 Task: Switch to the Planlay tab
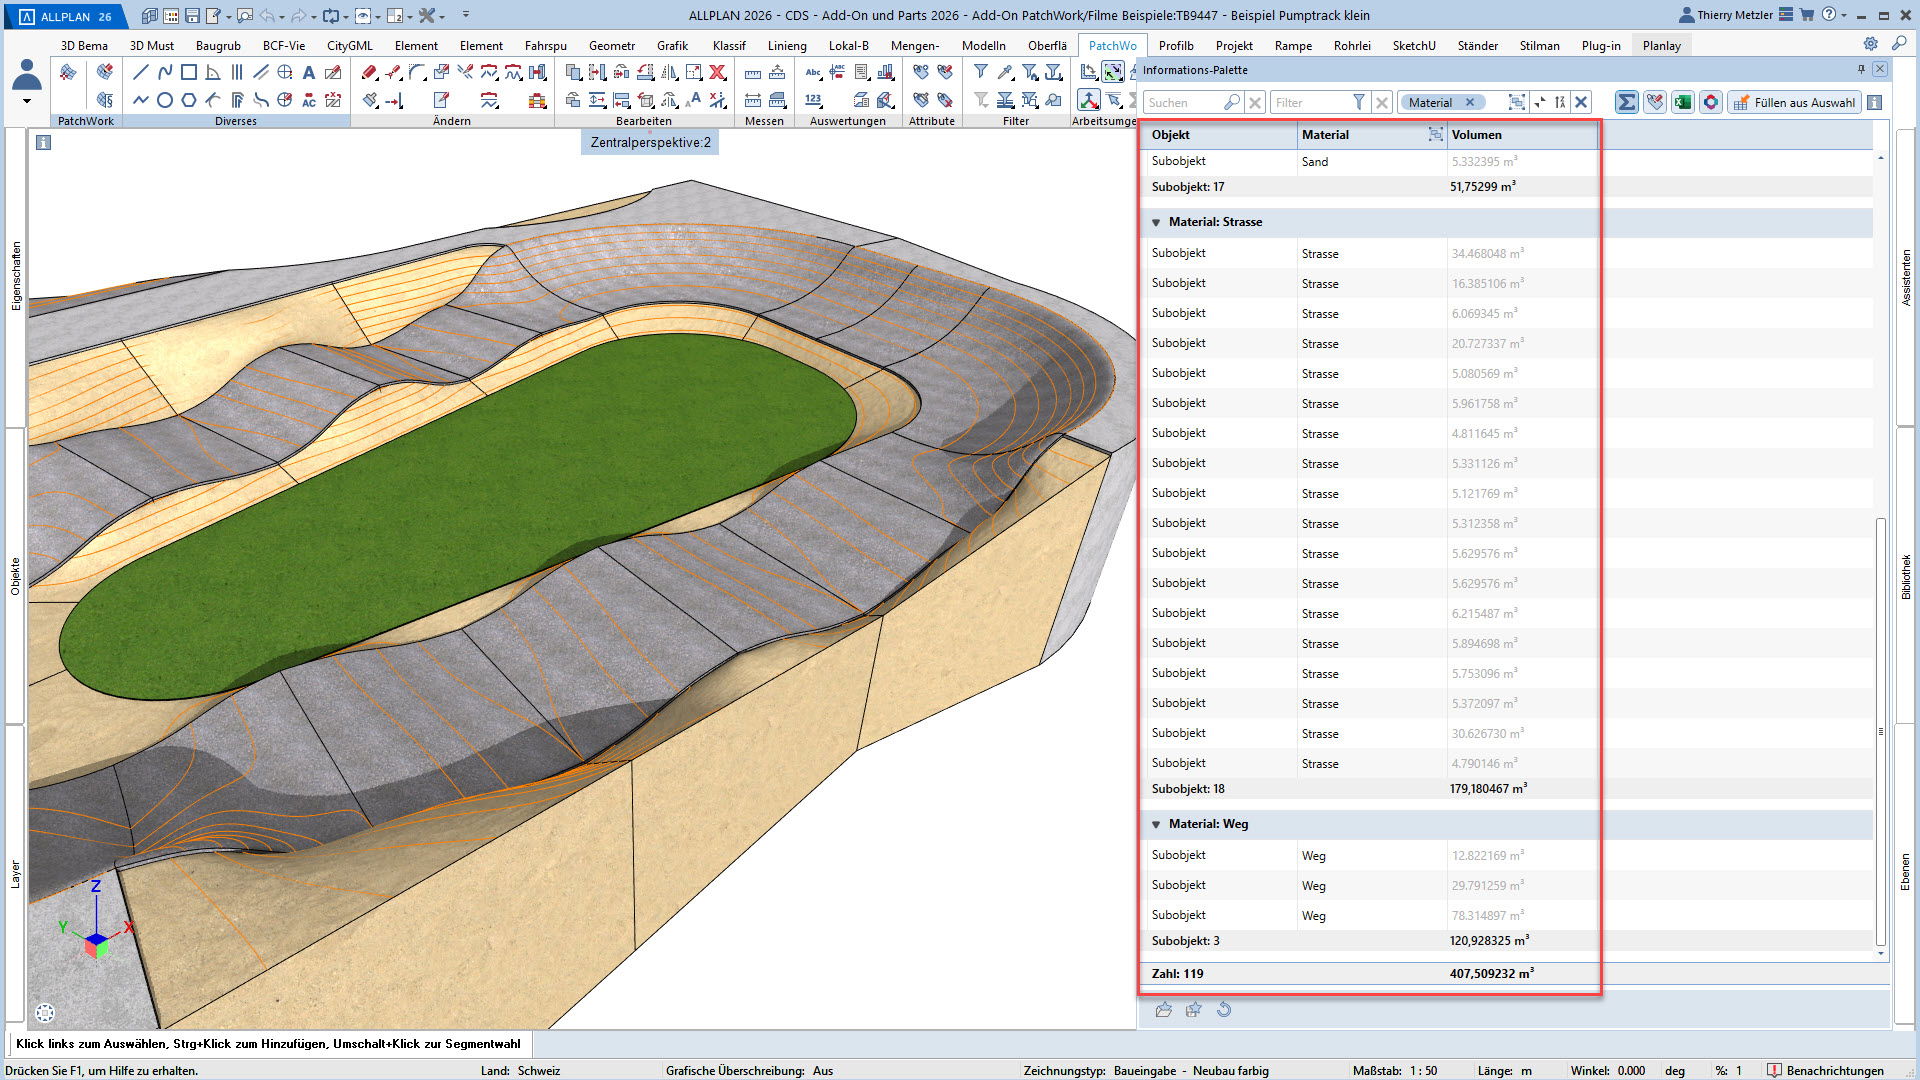click(1661, 45)
